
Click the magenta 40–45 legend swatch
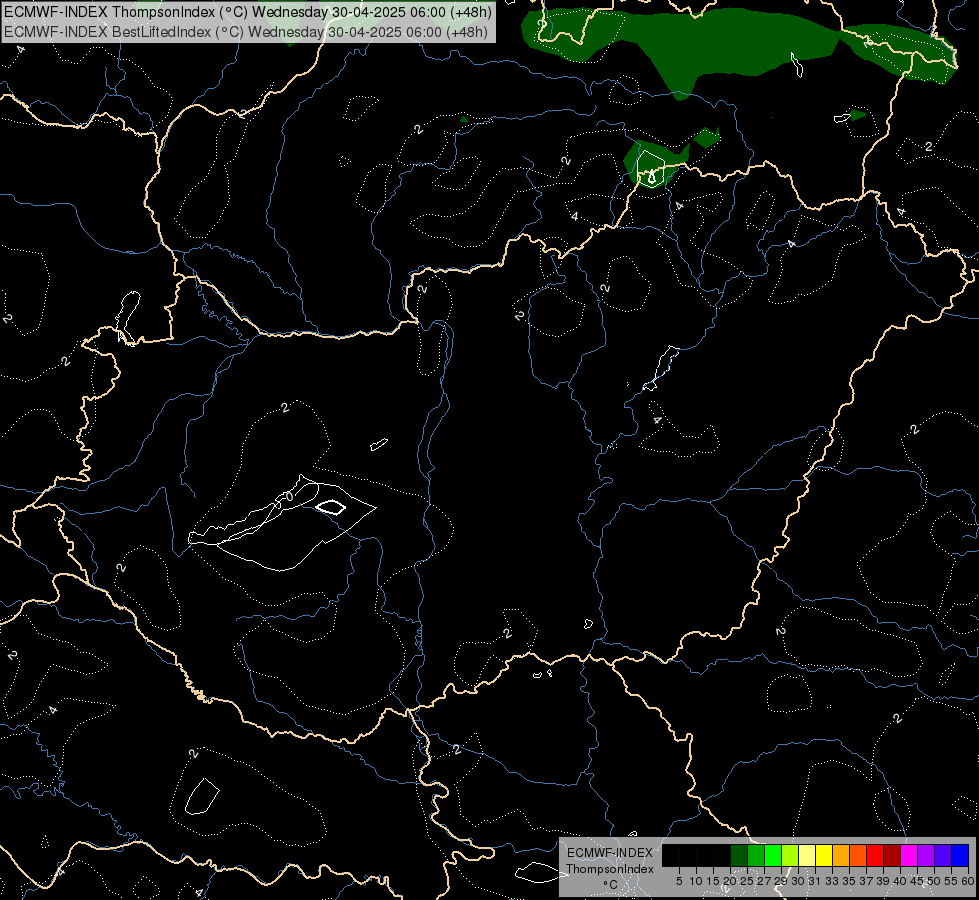coord(909,856)
